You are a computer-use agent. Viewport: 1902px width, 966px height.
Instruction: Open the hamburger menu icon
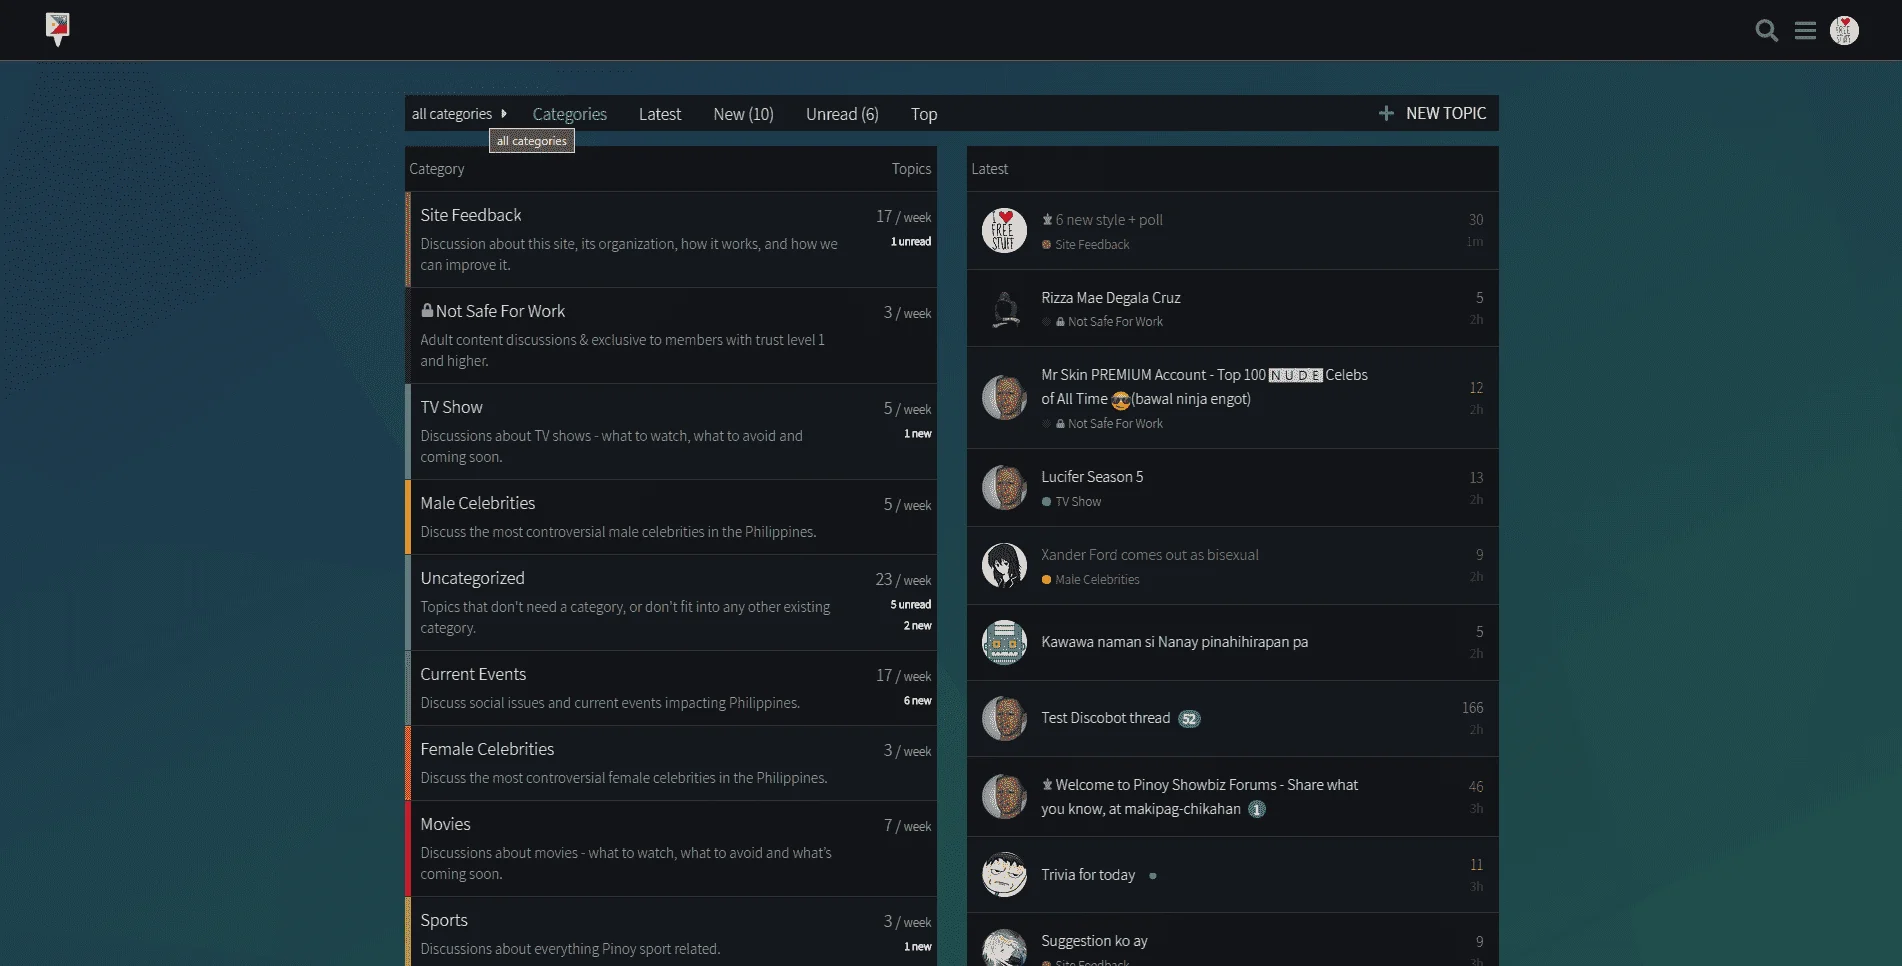click(x=1805, y=31)
